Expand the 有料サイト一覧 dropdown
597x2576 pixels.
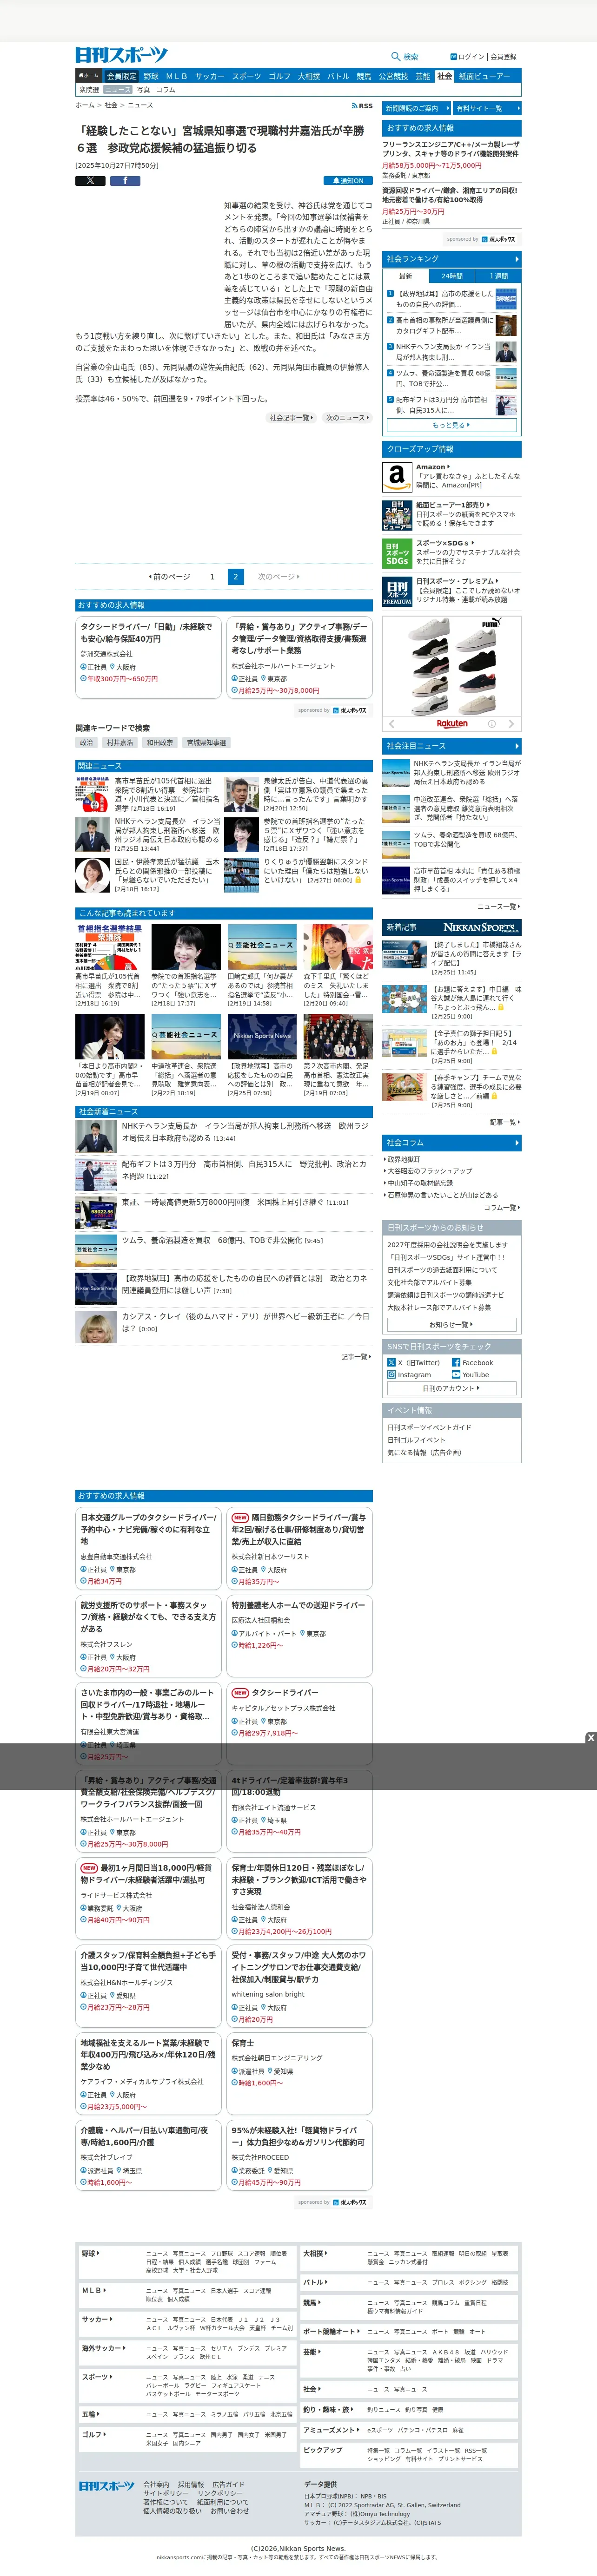click(486, 108)
